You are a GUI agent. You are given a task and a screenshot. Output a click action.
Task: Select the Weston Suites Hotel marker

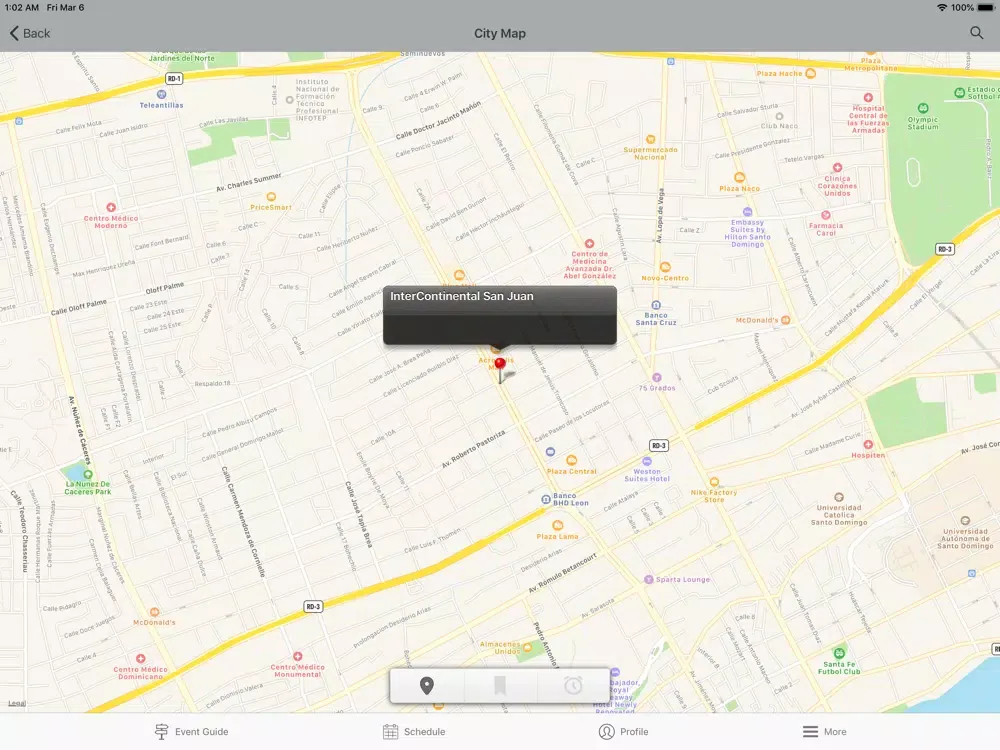(x=647, y=461)
